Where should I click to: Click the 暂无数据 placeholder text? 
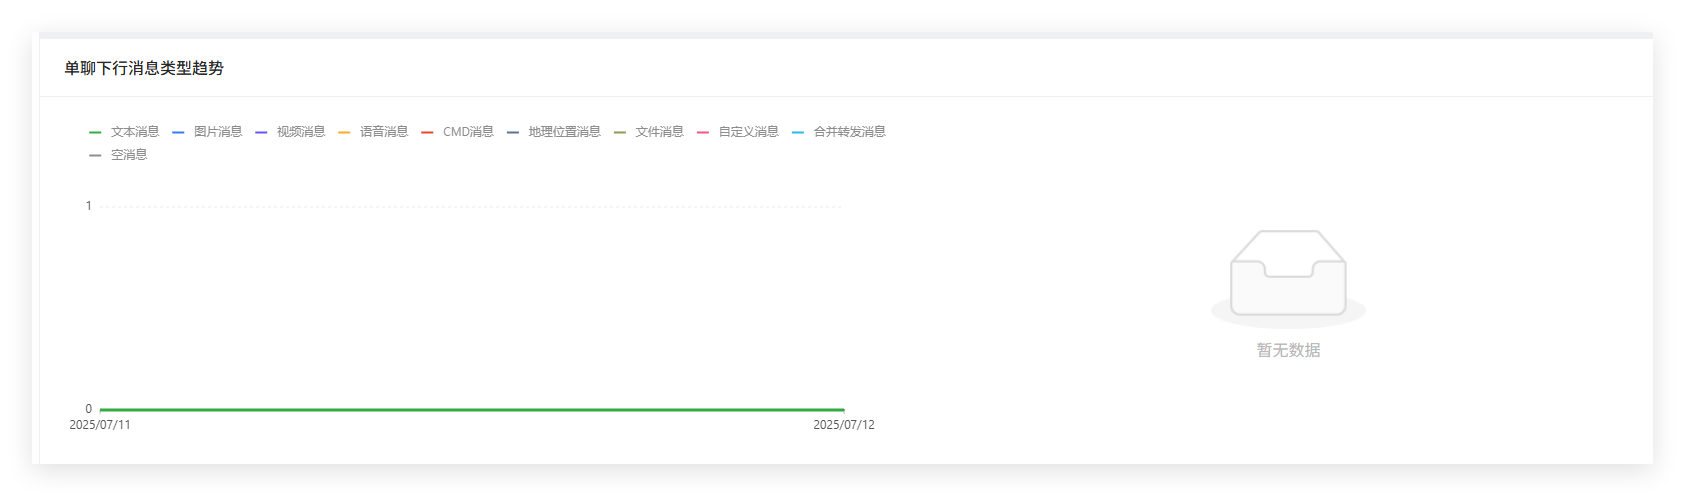coord(1288,350)
